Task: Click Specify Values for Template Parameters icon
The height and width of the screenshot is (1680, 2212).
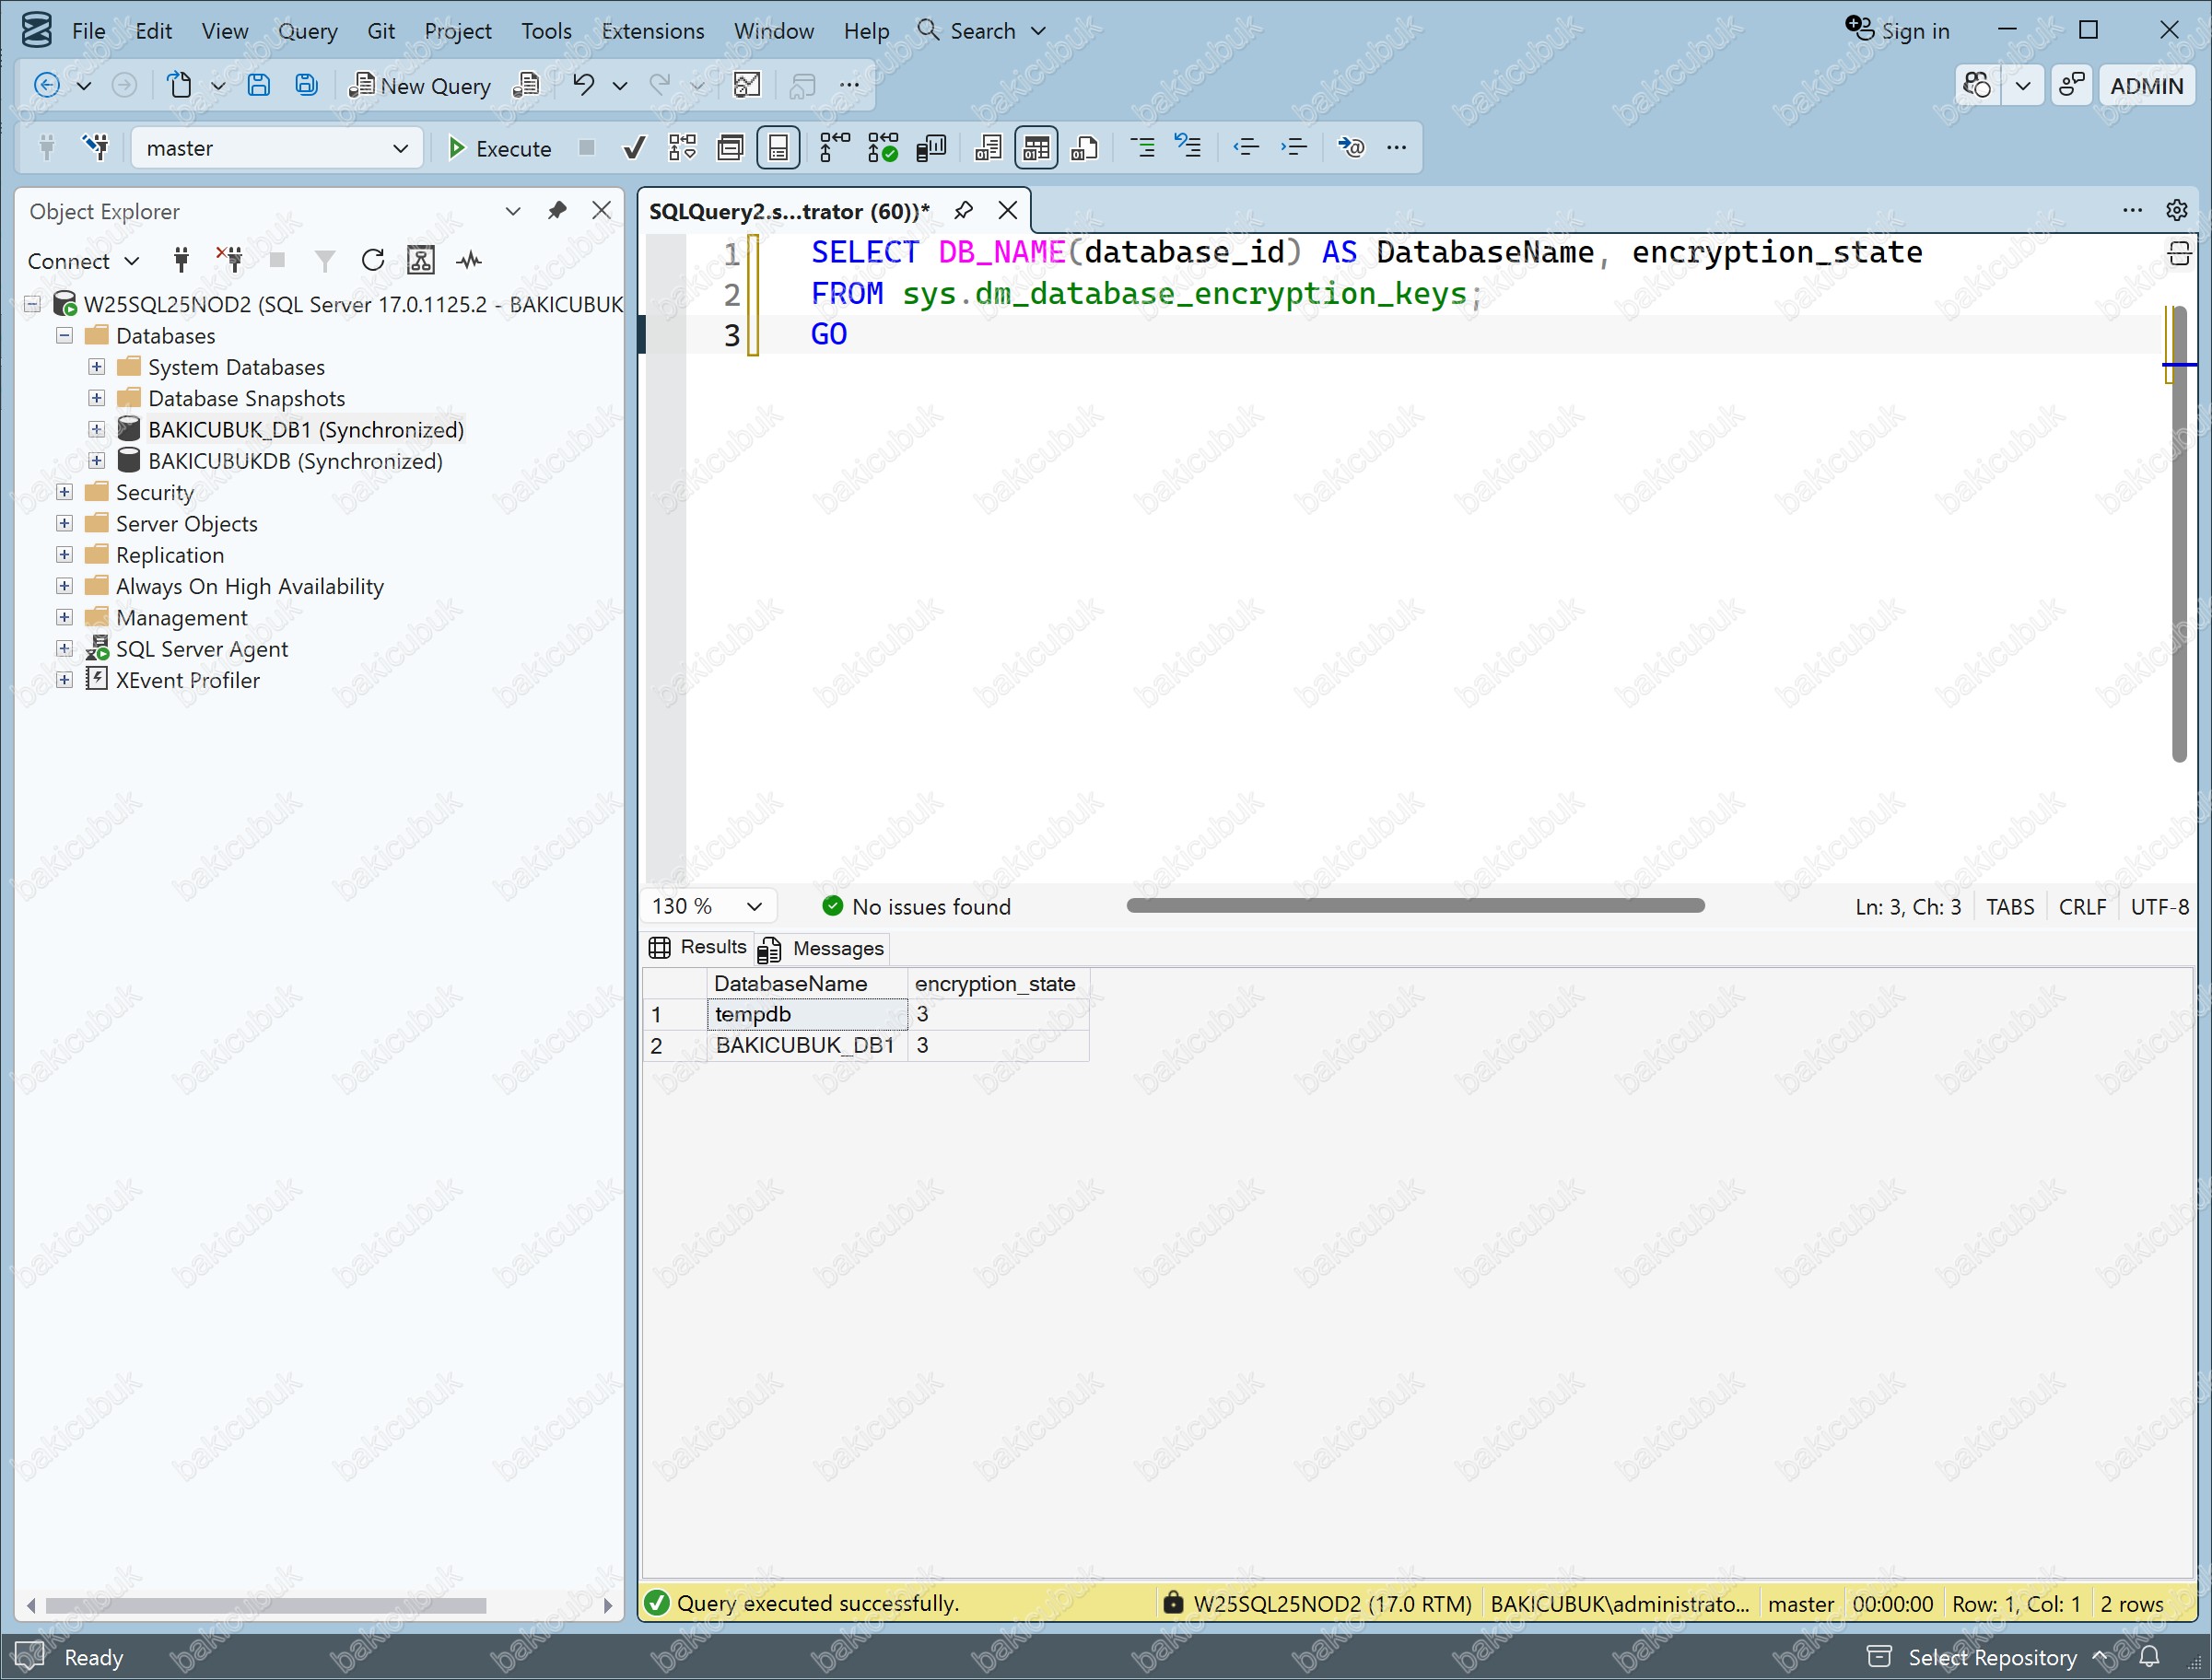Action: pos(1351,148)
